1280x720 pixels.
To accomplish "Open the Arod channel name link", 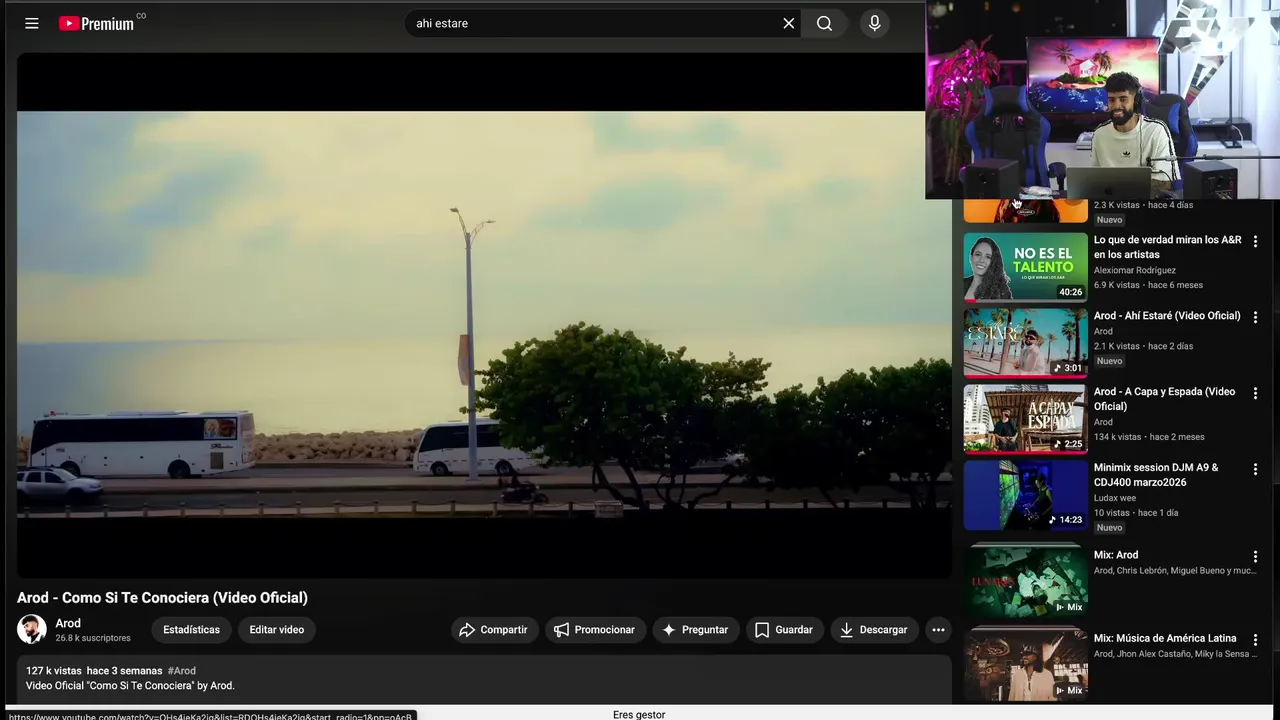I will pos(68,623).
